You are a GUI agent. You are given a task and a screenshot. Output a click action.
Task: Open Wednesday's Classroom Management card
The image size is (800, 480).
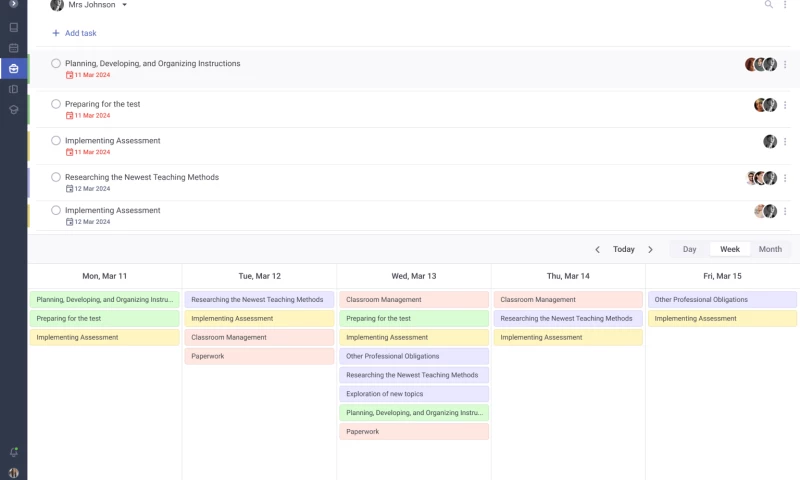tap(414, 299)
